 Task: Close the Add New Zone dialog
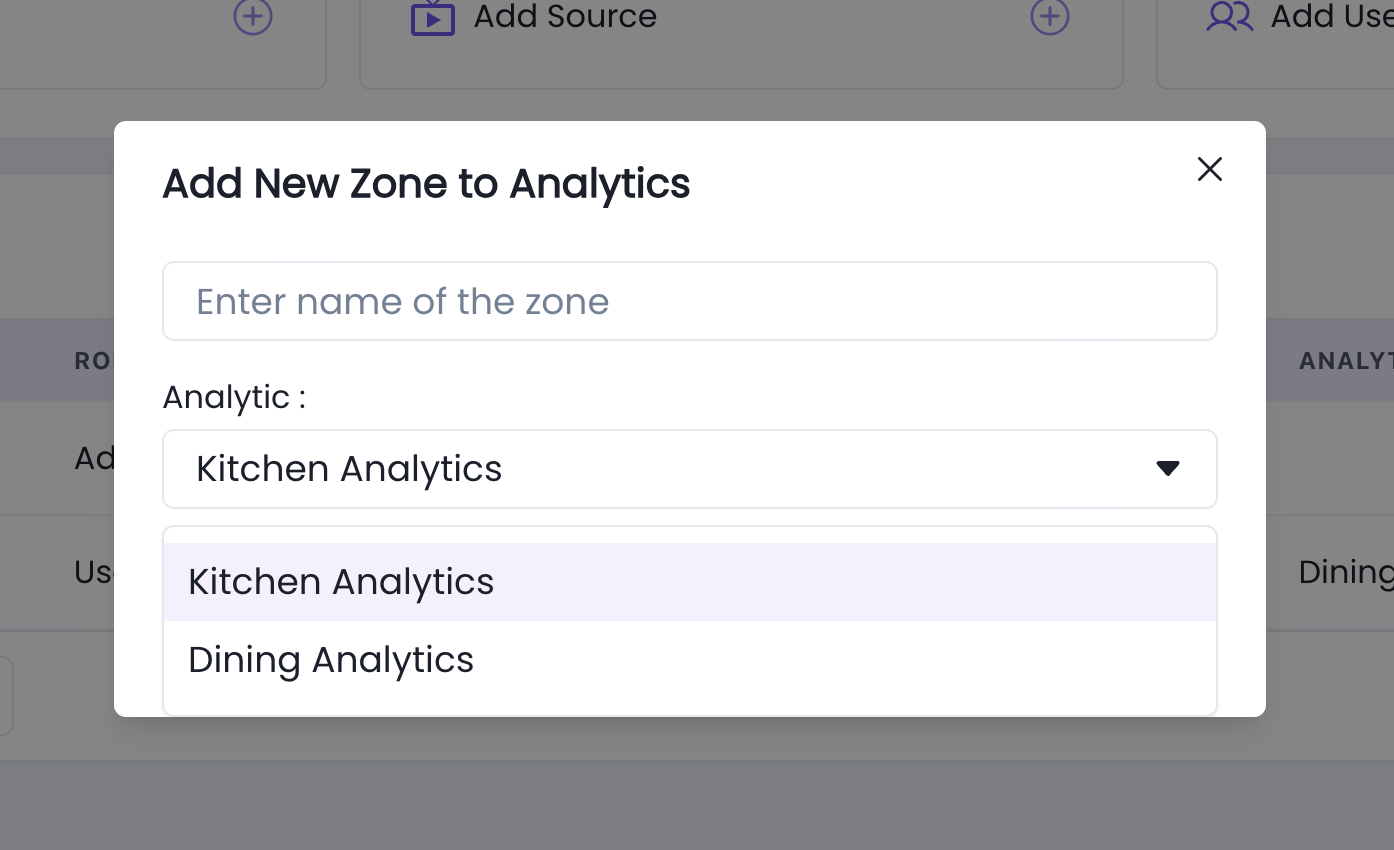(x=1210, y=169)
